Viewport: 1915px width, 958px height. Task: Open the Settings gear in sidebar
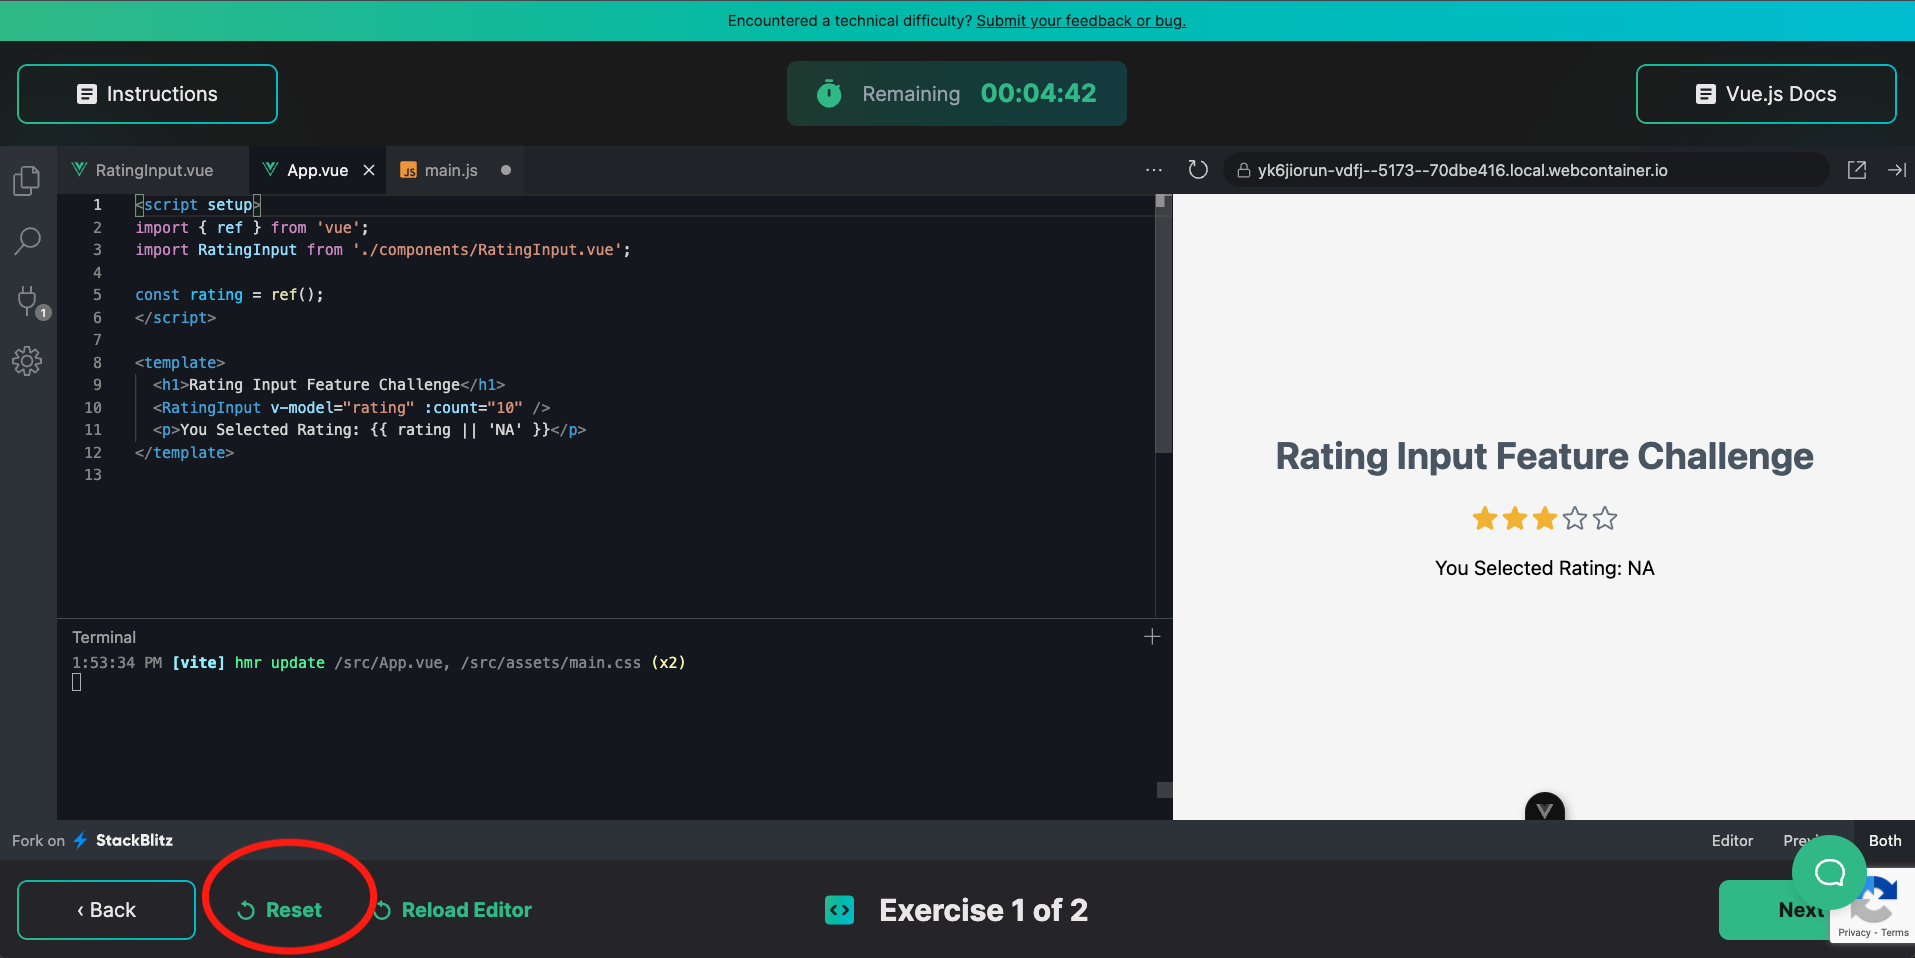(x=27, y=361)
